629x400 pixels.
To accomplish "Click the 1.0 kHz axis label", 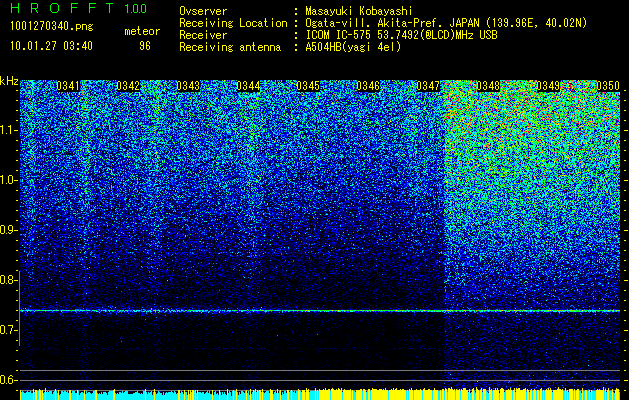I will point(9,181).
